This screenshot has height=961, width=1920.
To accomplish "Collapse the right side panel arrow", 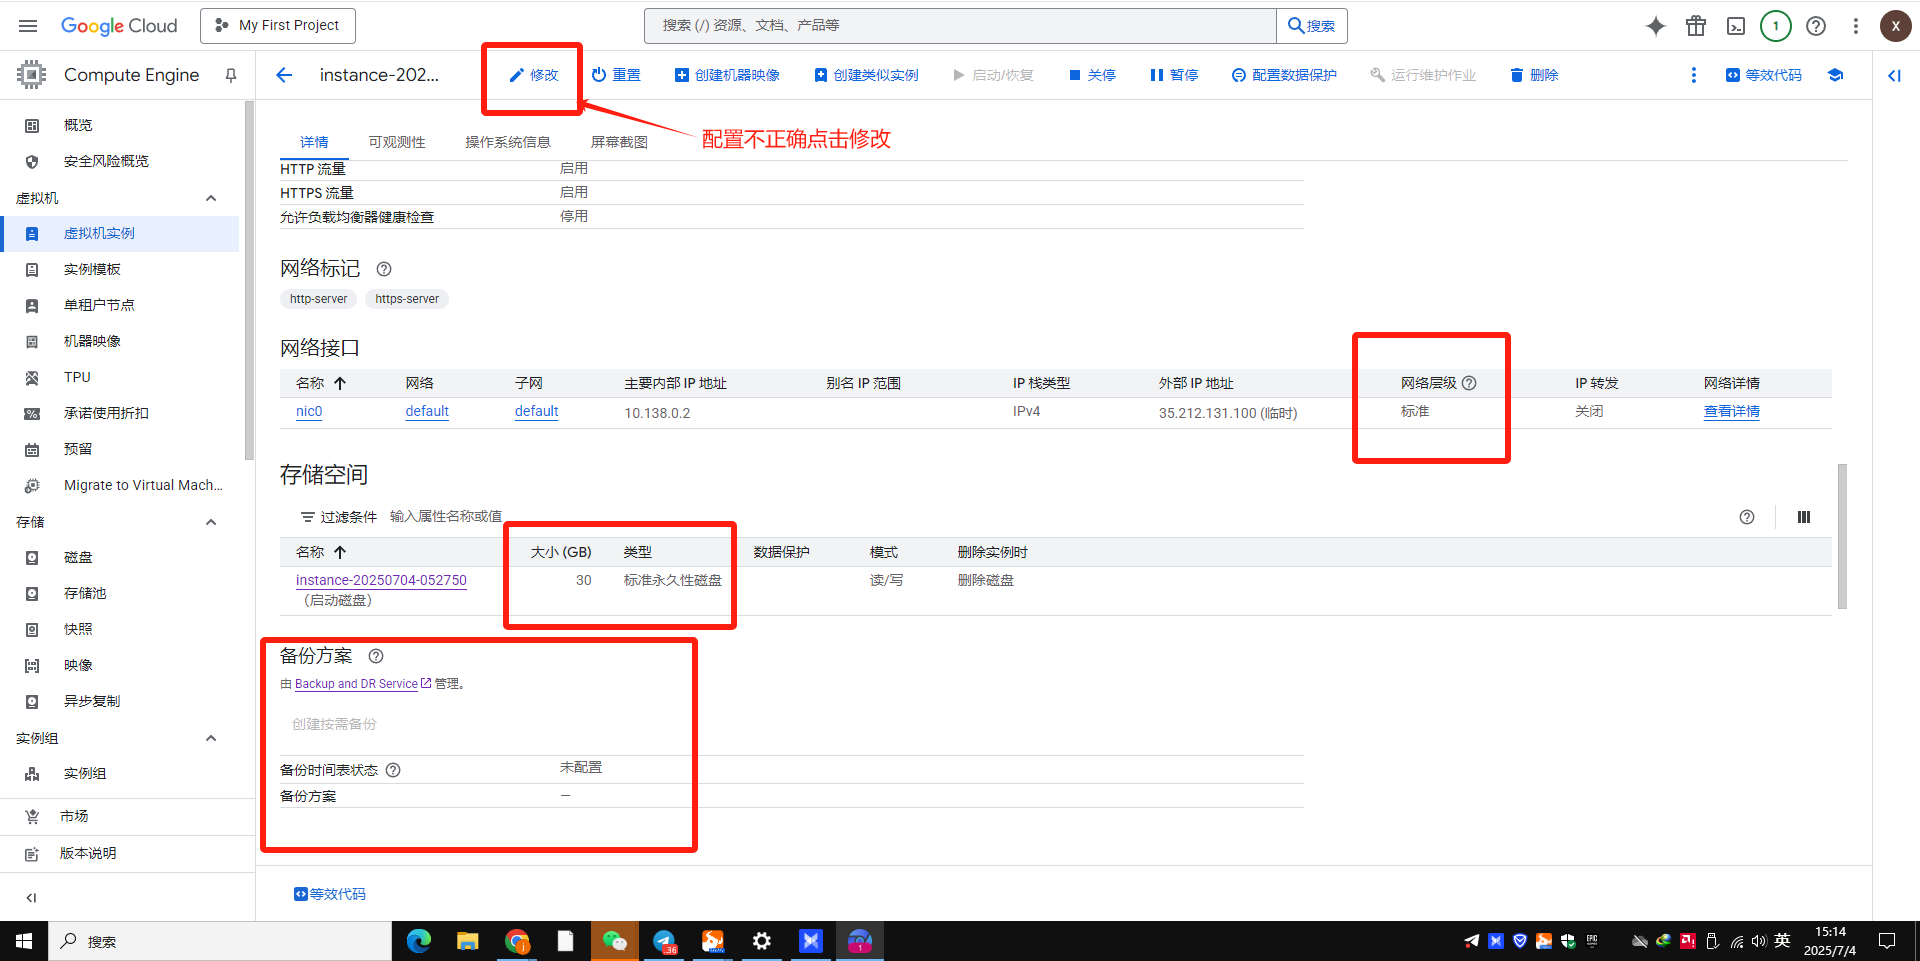I will coord(1894,75).
